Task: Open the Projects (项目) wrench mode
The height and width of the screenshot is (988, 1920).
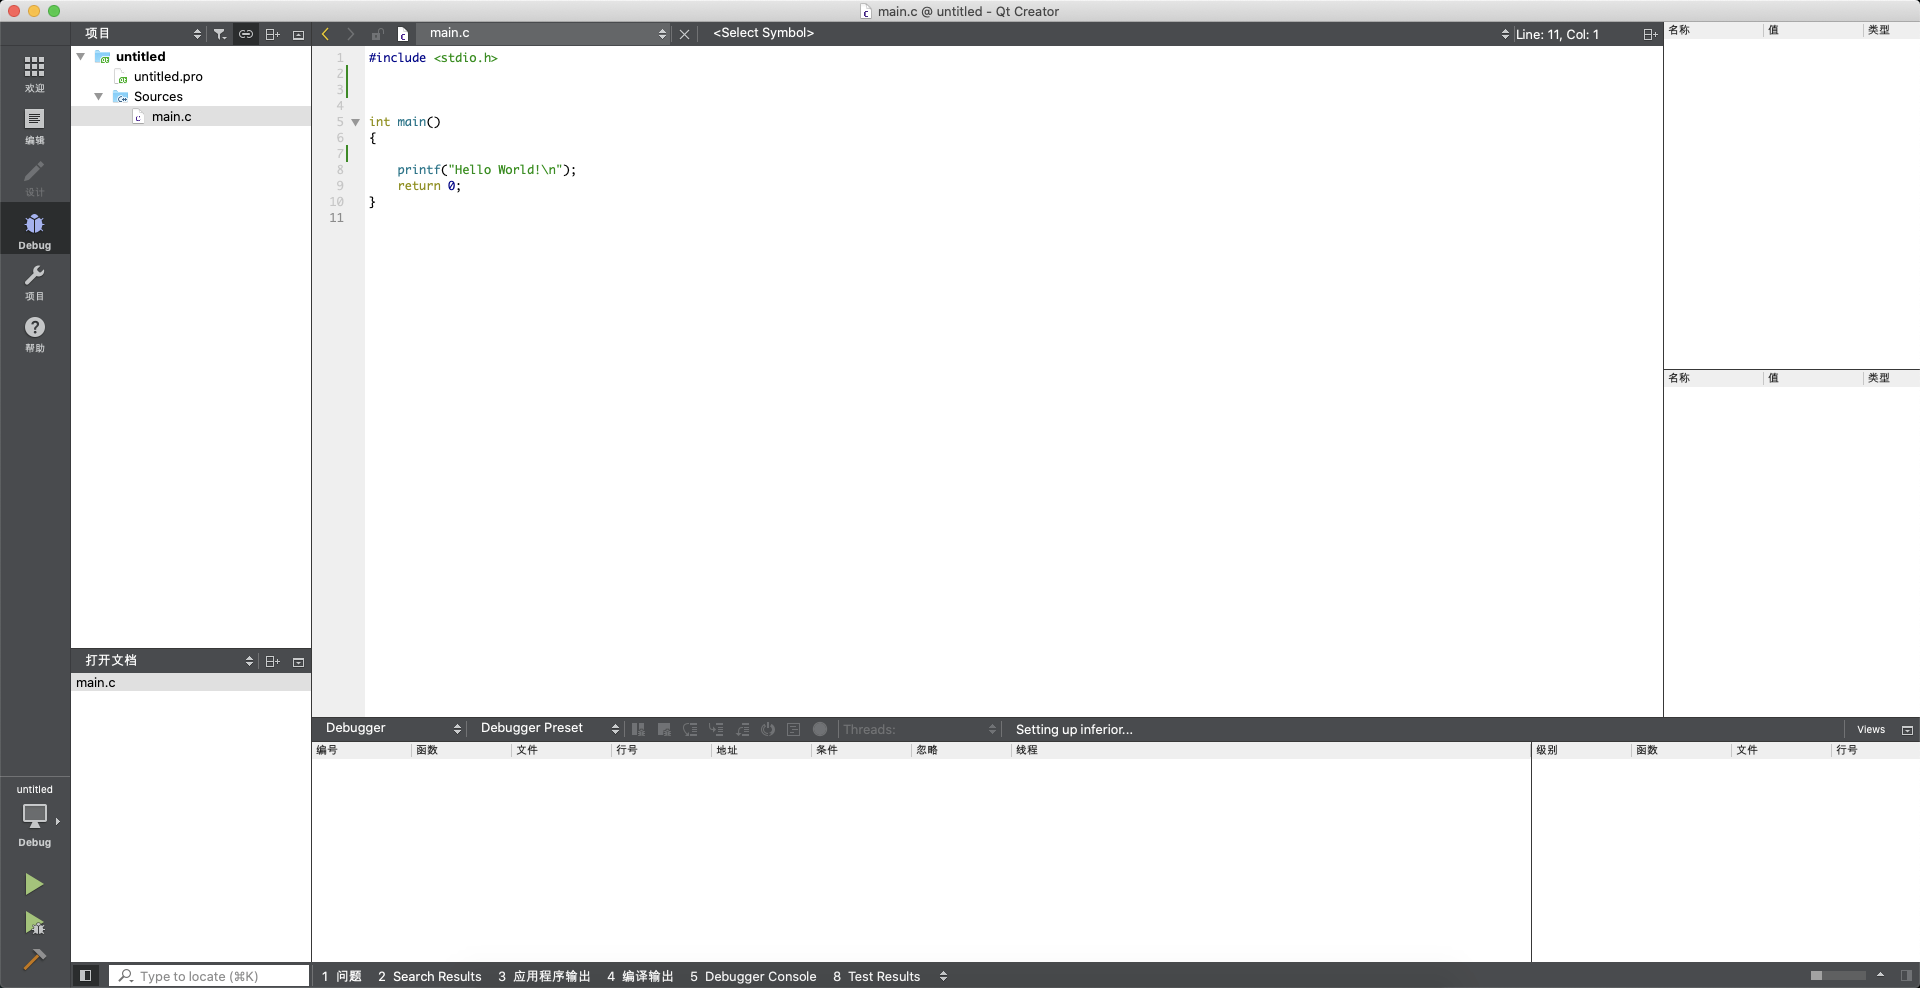Action: (x=35, y=282)
